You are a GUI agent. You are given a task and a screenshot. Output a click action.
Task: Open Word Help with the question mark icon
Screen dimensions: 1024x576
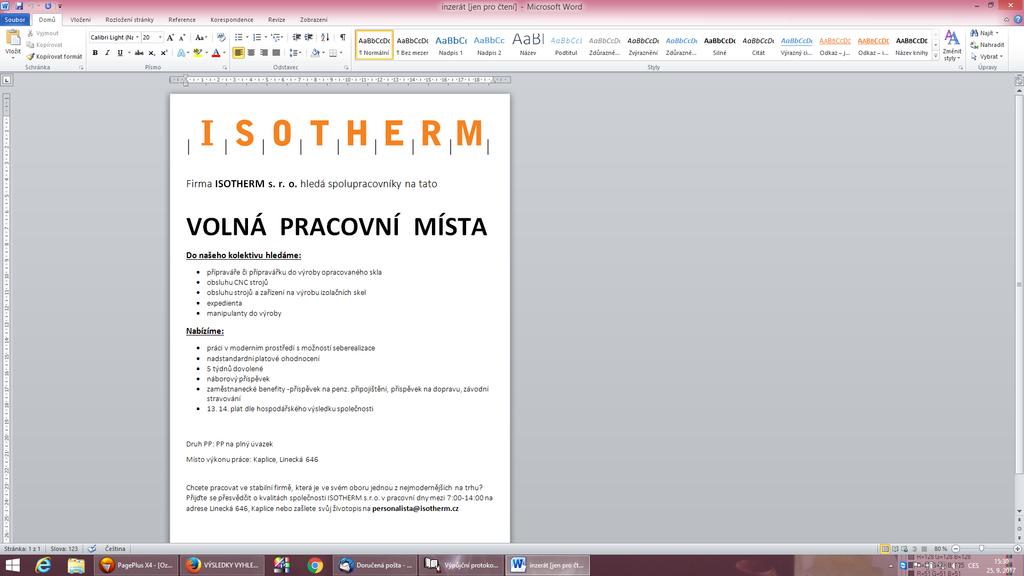(x=1015, y=20)
